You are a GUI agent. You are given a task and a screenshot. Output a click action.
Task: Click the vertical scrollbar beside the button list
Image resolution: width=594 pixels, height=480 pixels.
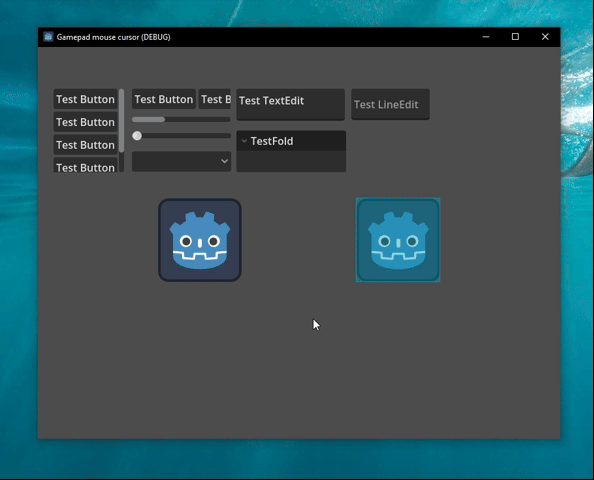click(x=121, y=120)
